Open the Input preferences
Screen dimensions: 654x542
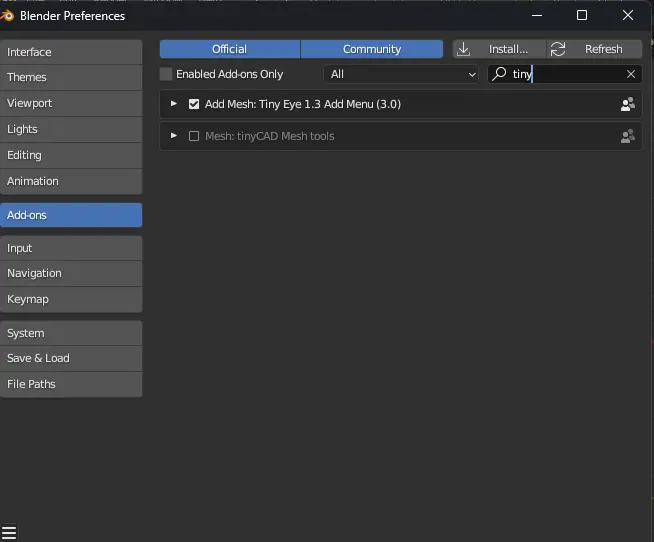tap(71, 248)
